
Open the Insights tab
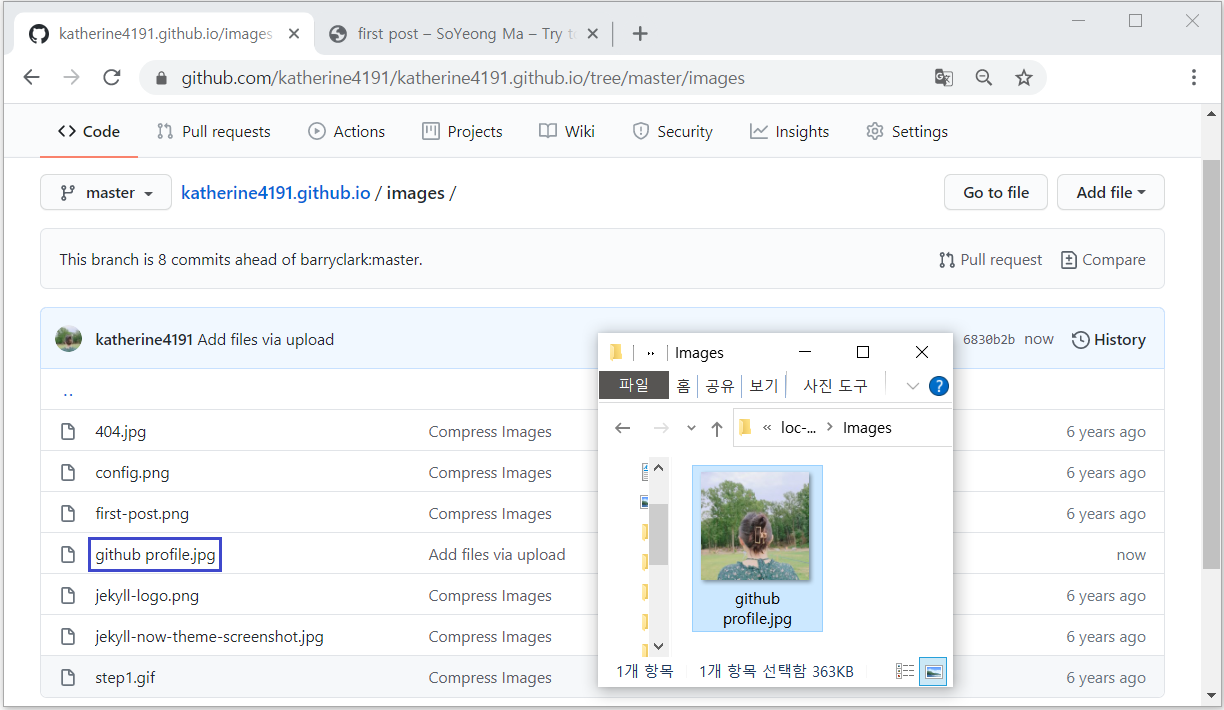pos(790,131)
